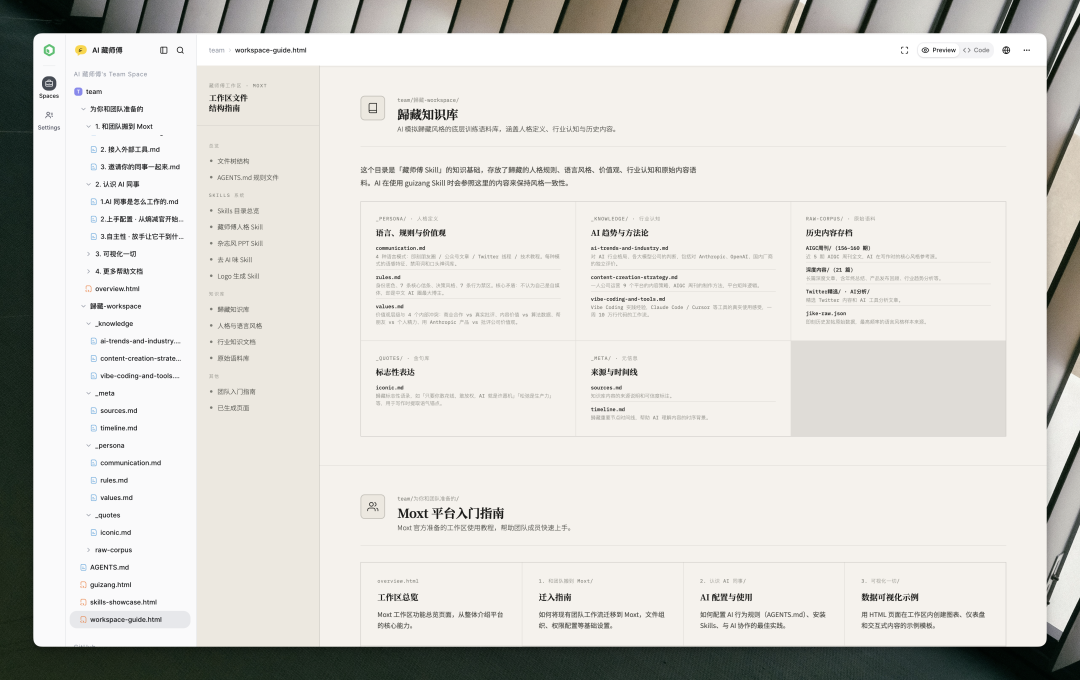Viewport: 1080px width, 680px height.
Task: Click the AI 藏師傅 workspace avatar
Action: point(79,49)
